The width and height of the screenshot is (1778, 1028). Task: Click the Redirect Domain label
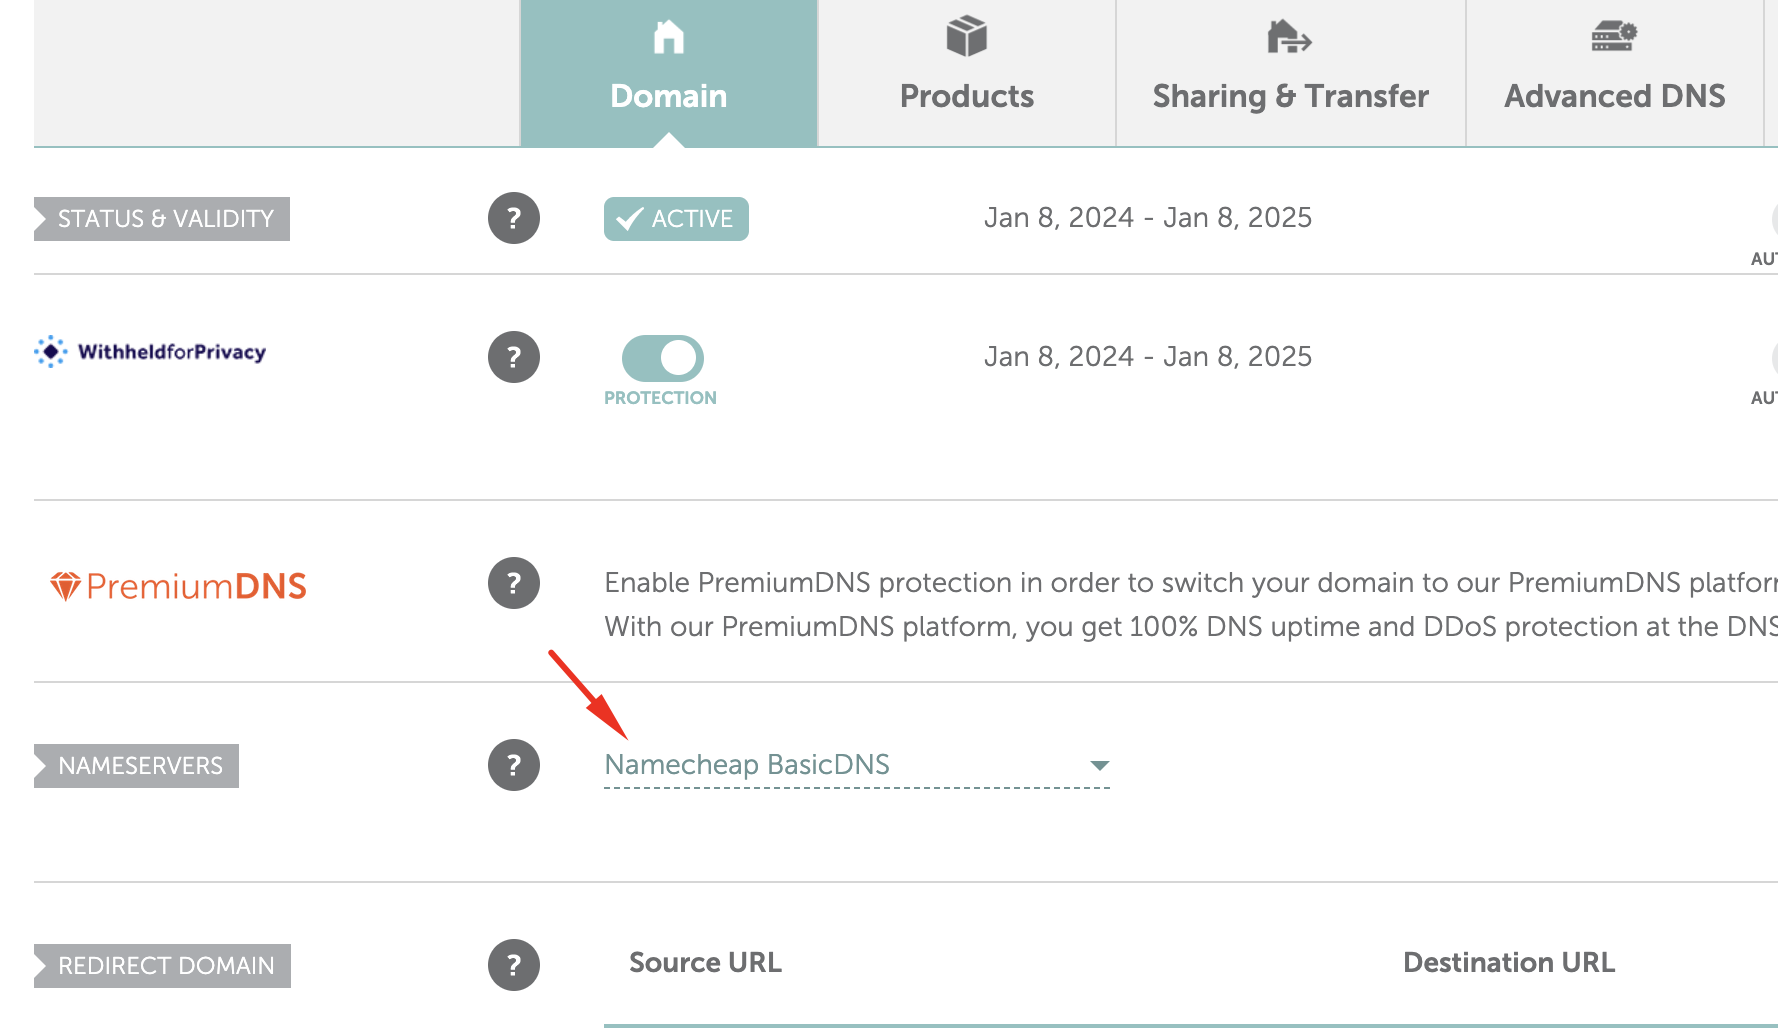(x=165, y=966)
